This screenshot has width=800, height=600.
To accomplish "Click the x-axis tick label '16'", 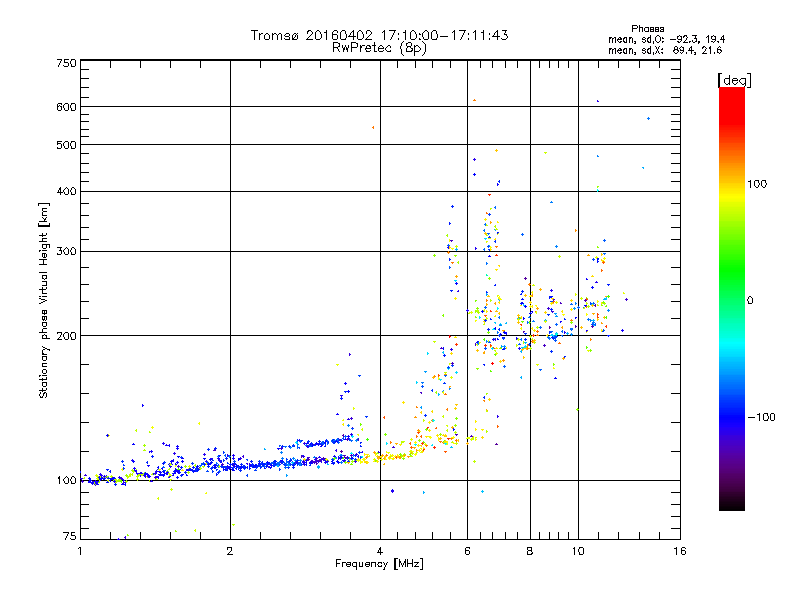I will point(680,551).
